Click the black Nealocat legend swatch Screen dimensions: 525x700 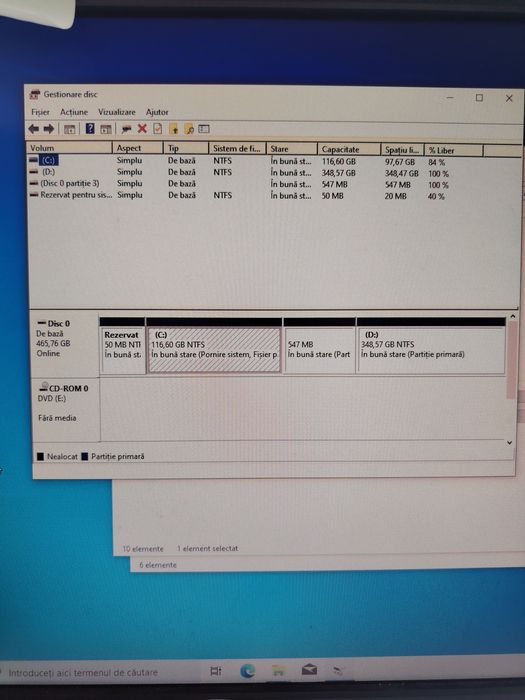tap(41, 456)
